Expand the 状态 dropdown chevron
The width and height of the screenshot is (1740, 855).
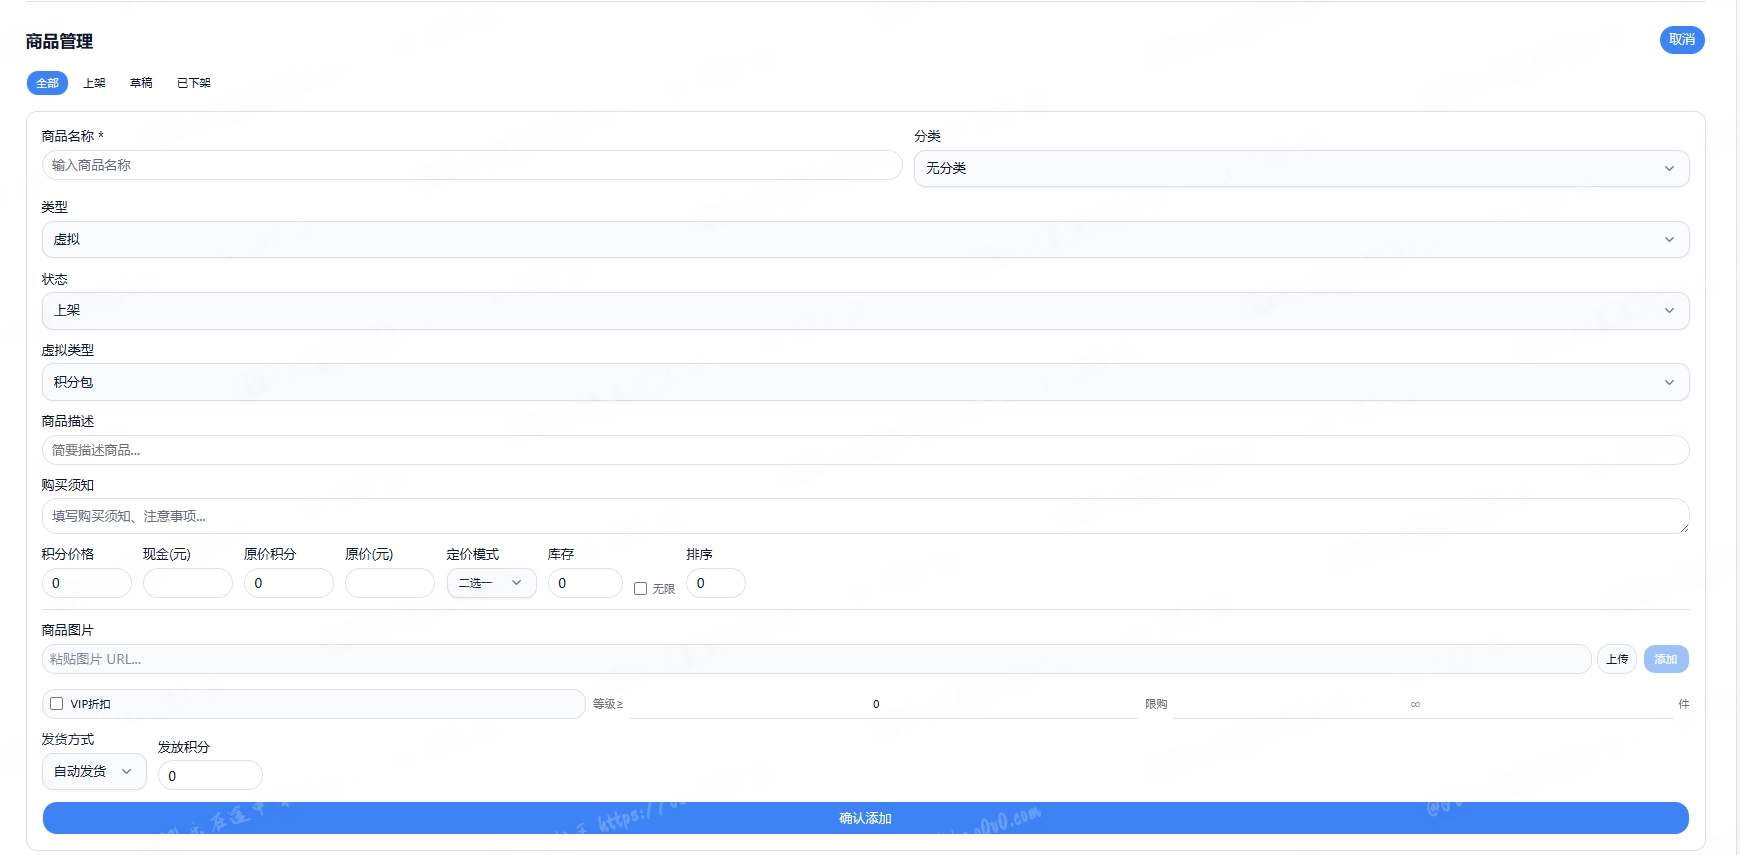tap(1669, 311)
